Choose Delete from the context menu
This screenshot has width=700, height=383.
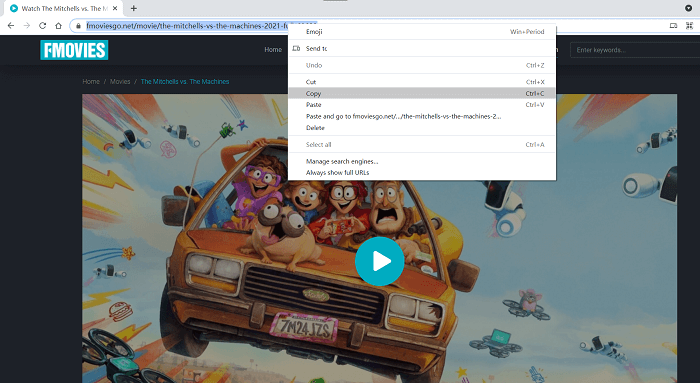click(x=422, y=128)
